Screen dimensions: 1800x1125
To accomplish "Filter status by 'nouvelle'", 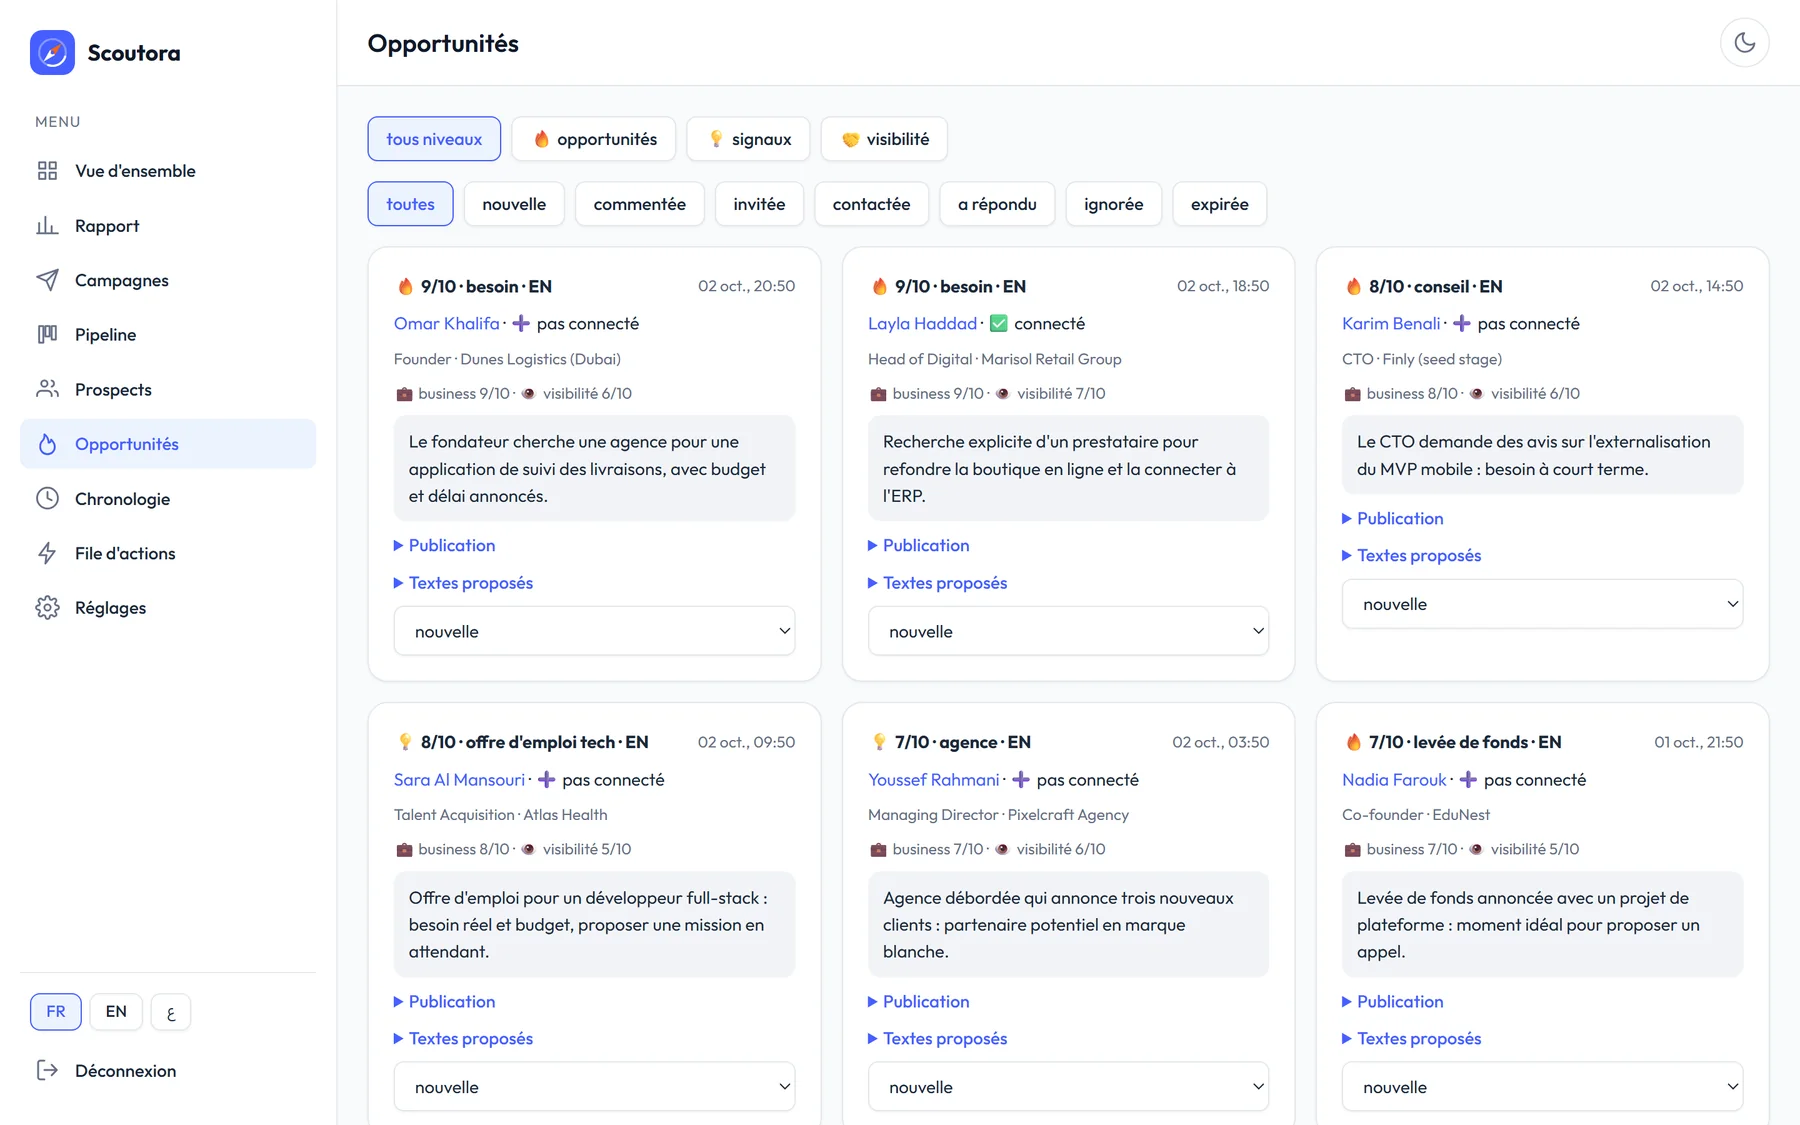I will (514, 204).
